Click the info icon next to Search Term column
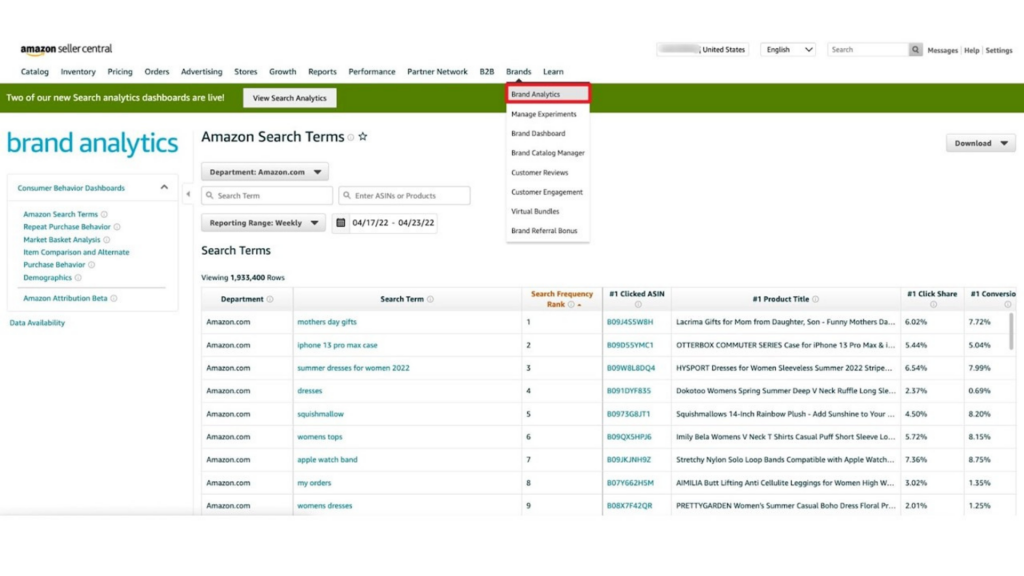This screenshot has height=576, width=1024. point(432,298)
